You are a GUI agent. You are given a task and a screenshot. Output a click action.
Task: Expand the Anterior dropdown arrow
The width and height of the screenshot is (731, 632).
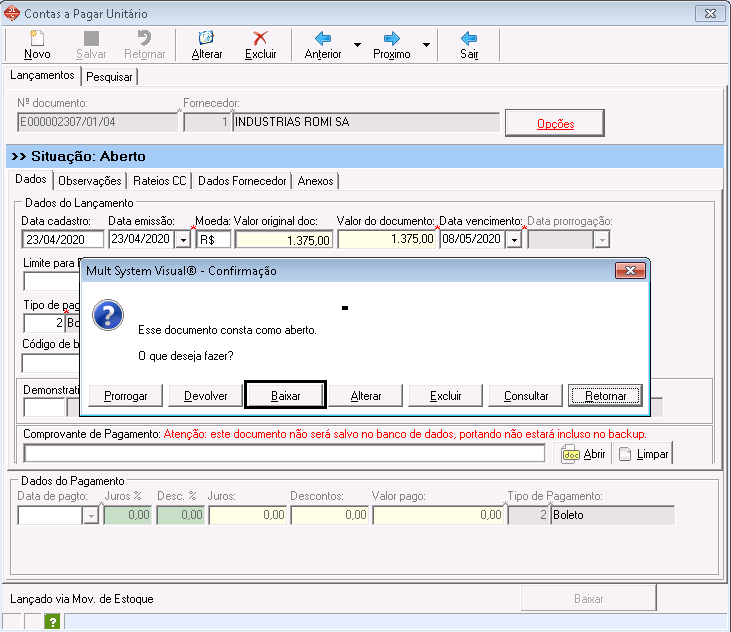point(358,45)
